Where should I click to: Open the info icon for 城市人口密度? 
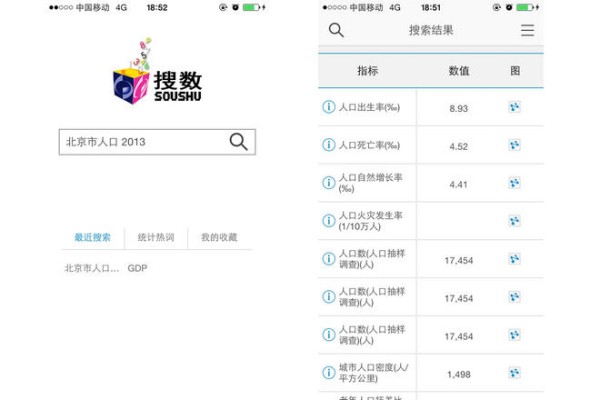pyautogui.click(x=329, y=372)
